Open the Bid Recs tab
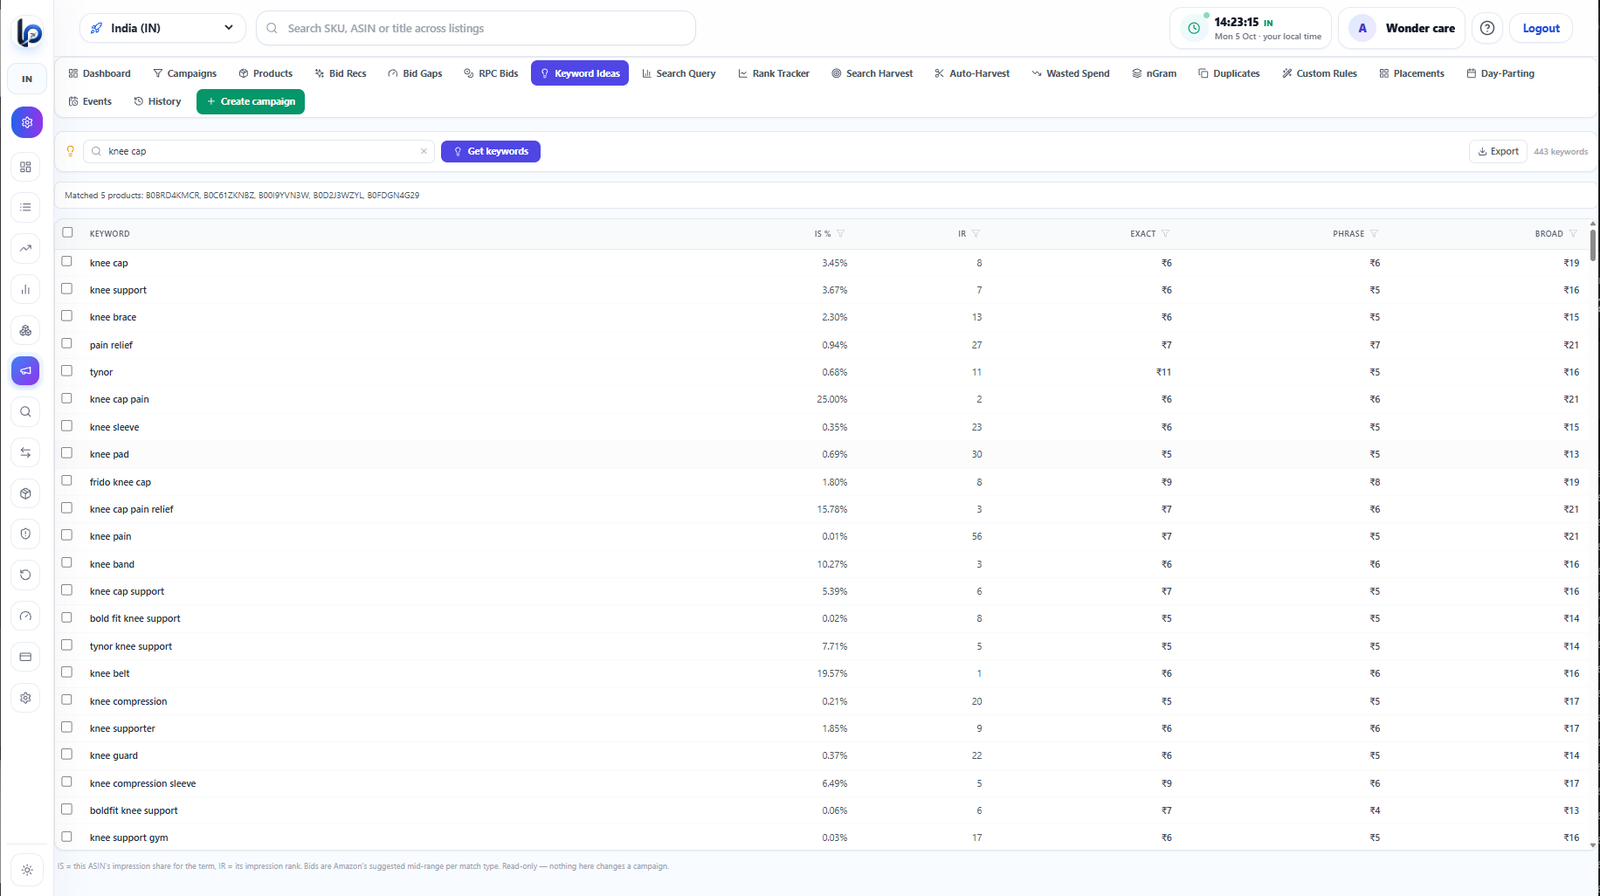 (x=340, y=73)
